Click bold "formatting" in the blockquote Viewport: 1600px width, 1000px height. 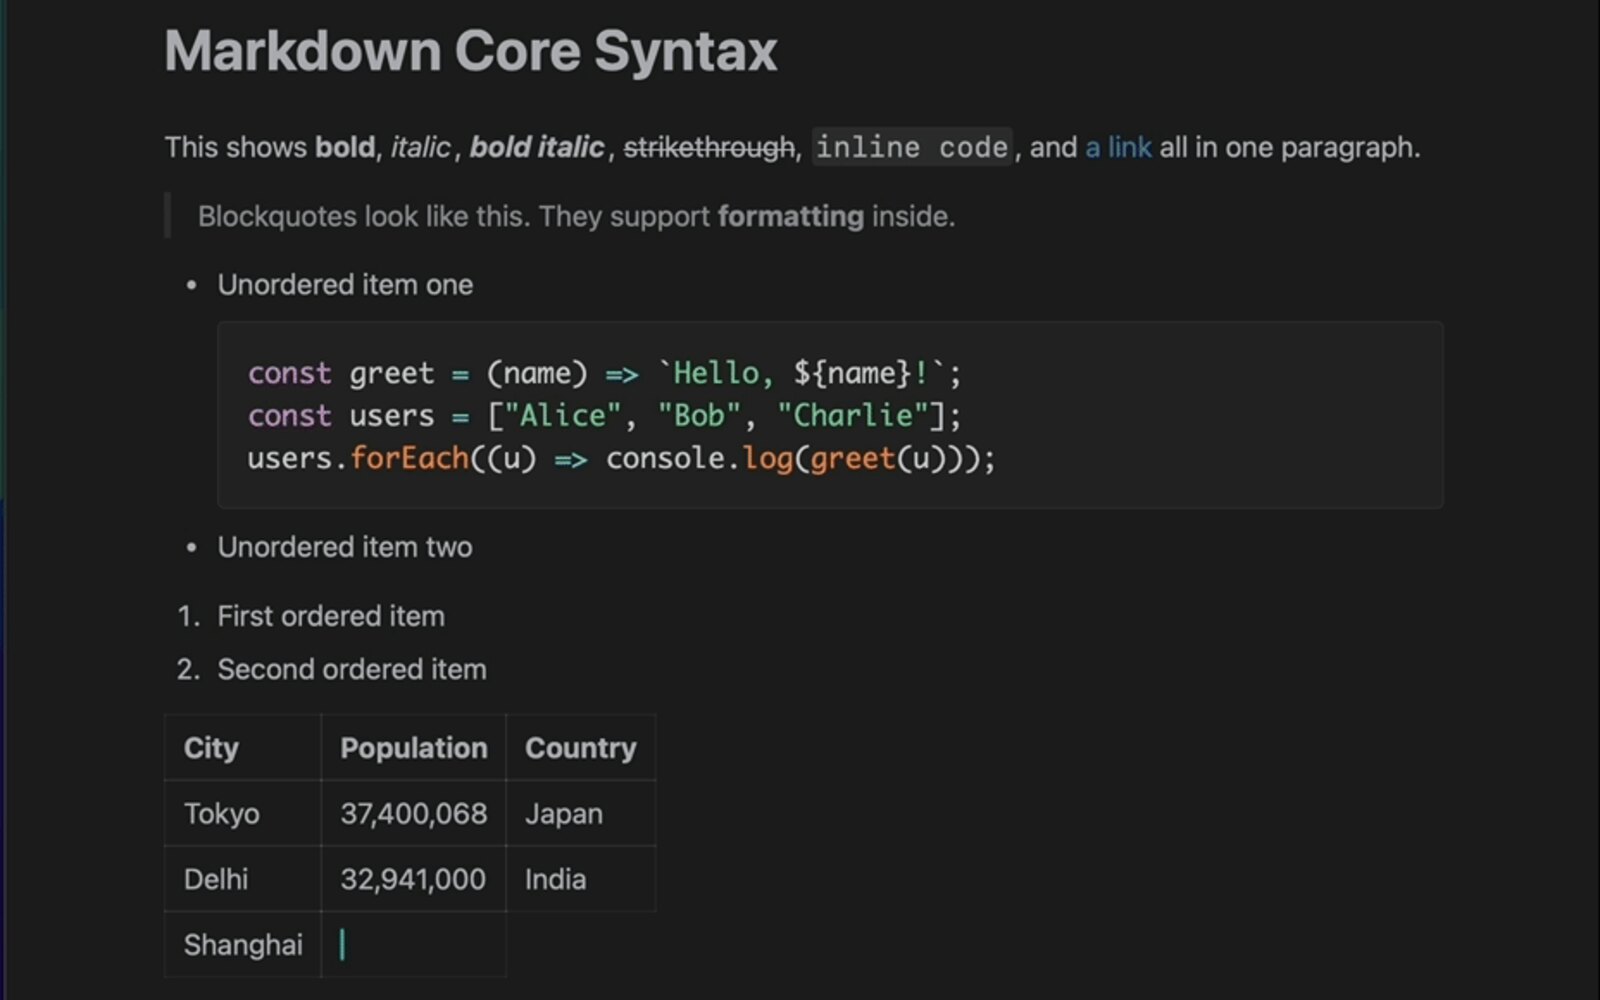click(x=791, y=216)
